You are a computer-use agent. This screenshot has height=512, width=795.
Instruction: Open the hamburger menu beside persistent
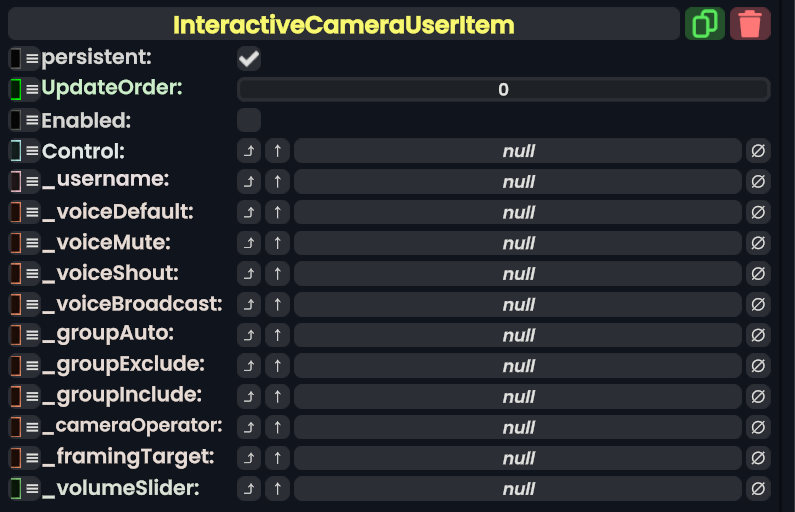pyautogui.click(x=32, y=59)
